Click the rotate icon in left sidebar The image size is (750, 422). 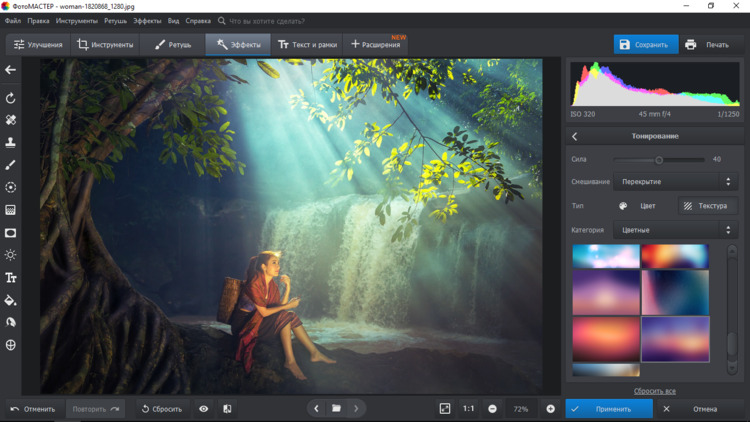[x=11, y=98]
